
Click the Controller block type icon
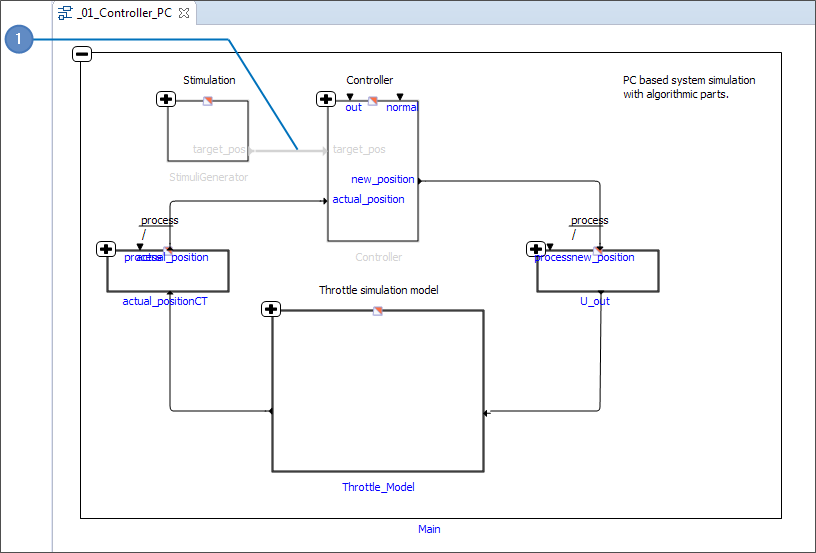[373, 100]
